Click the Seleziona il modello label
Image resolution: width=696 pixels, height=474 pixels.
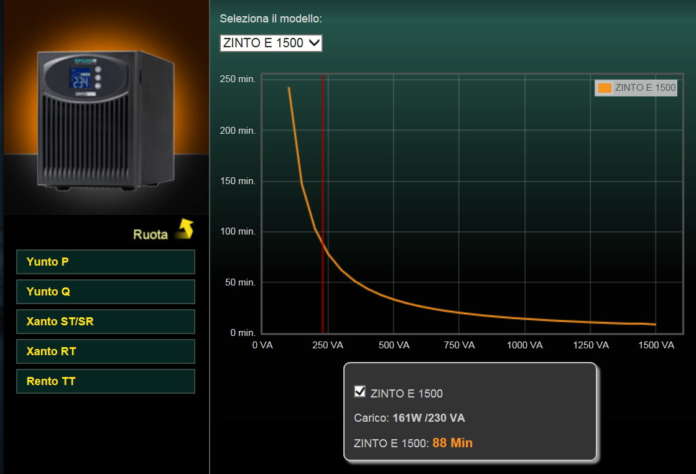[271, 18]
